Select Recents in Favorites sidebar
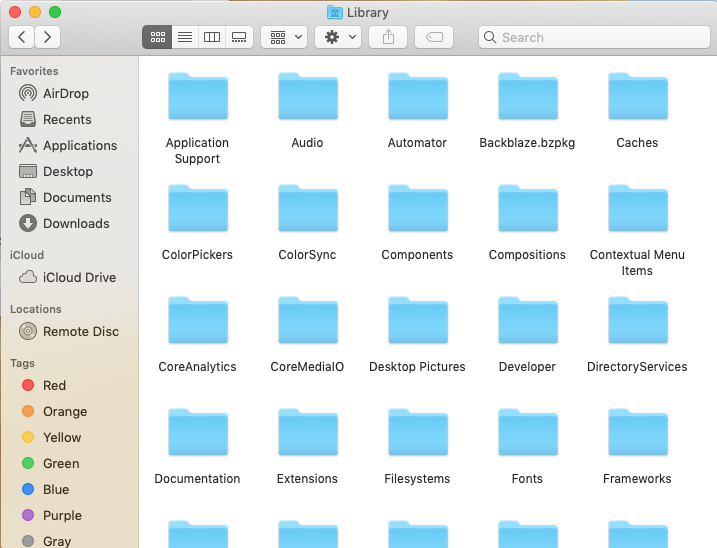The image size is (717, 548). point(67,119)
